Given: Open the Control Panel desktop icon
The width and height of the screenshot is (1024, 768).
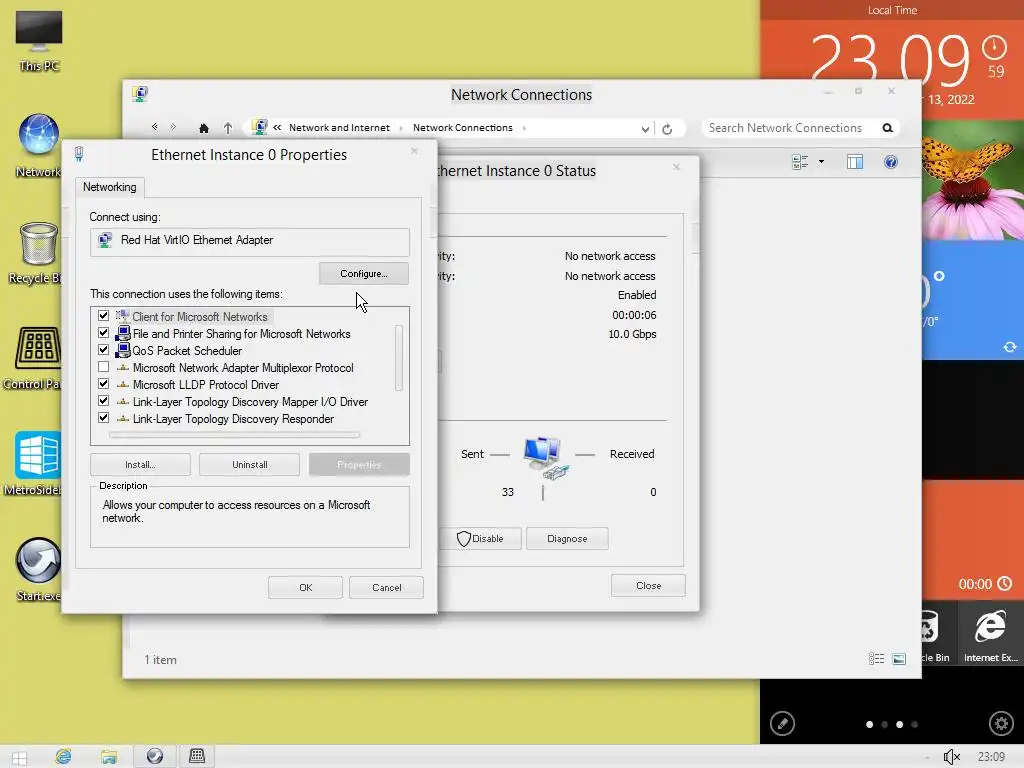Looking at the screenshot, I should point(37,358).
